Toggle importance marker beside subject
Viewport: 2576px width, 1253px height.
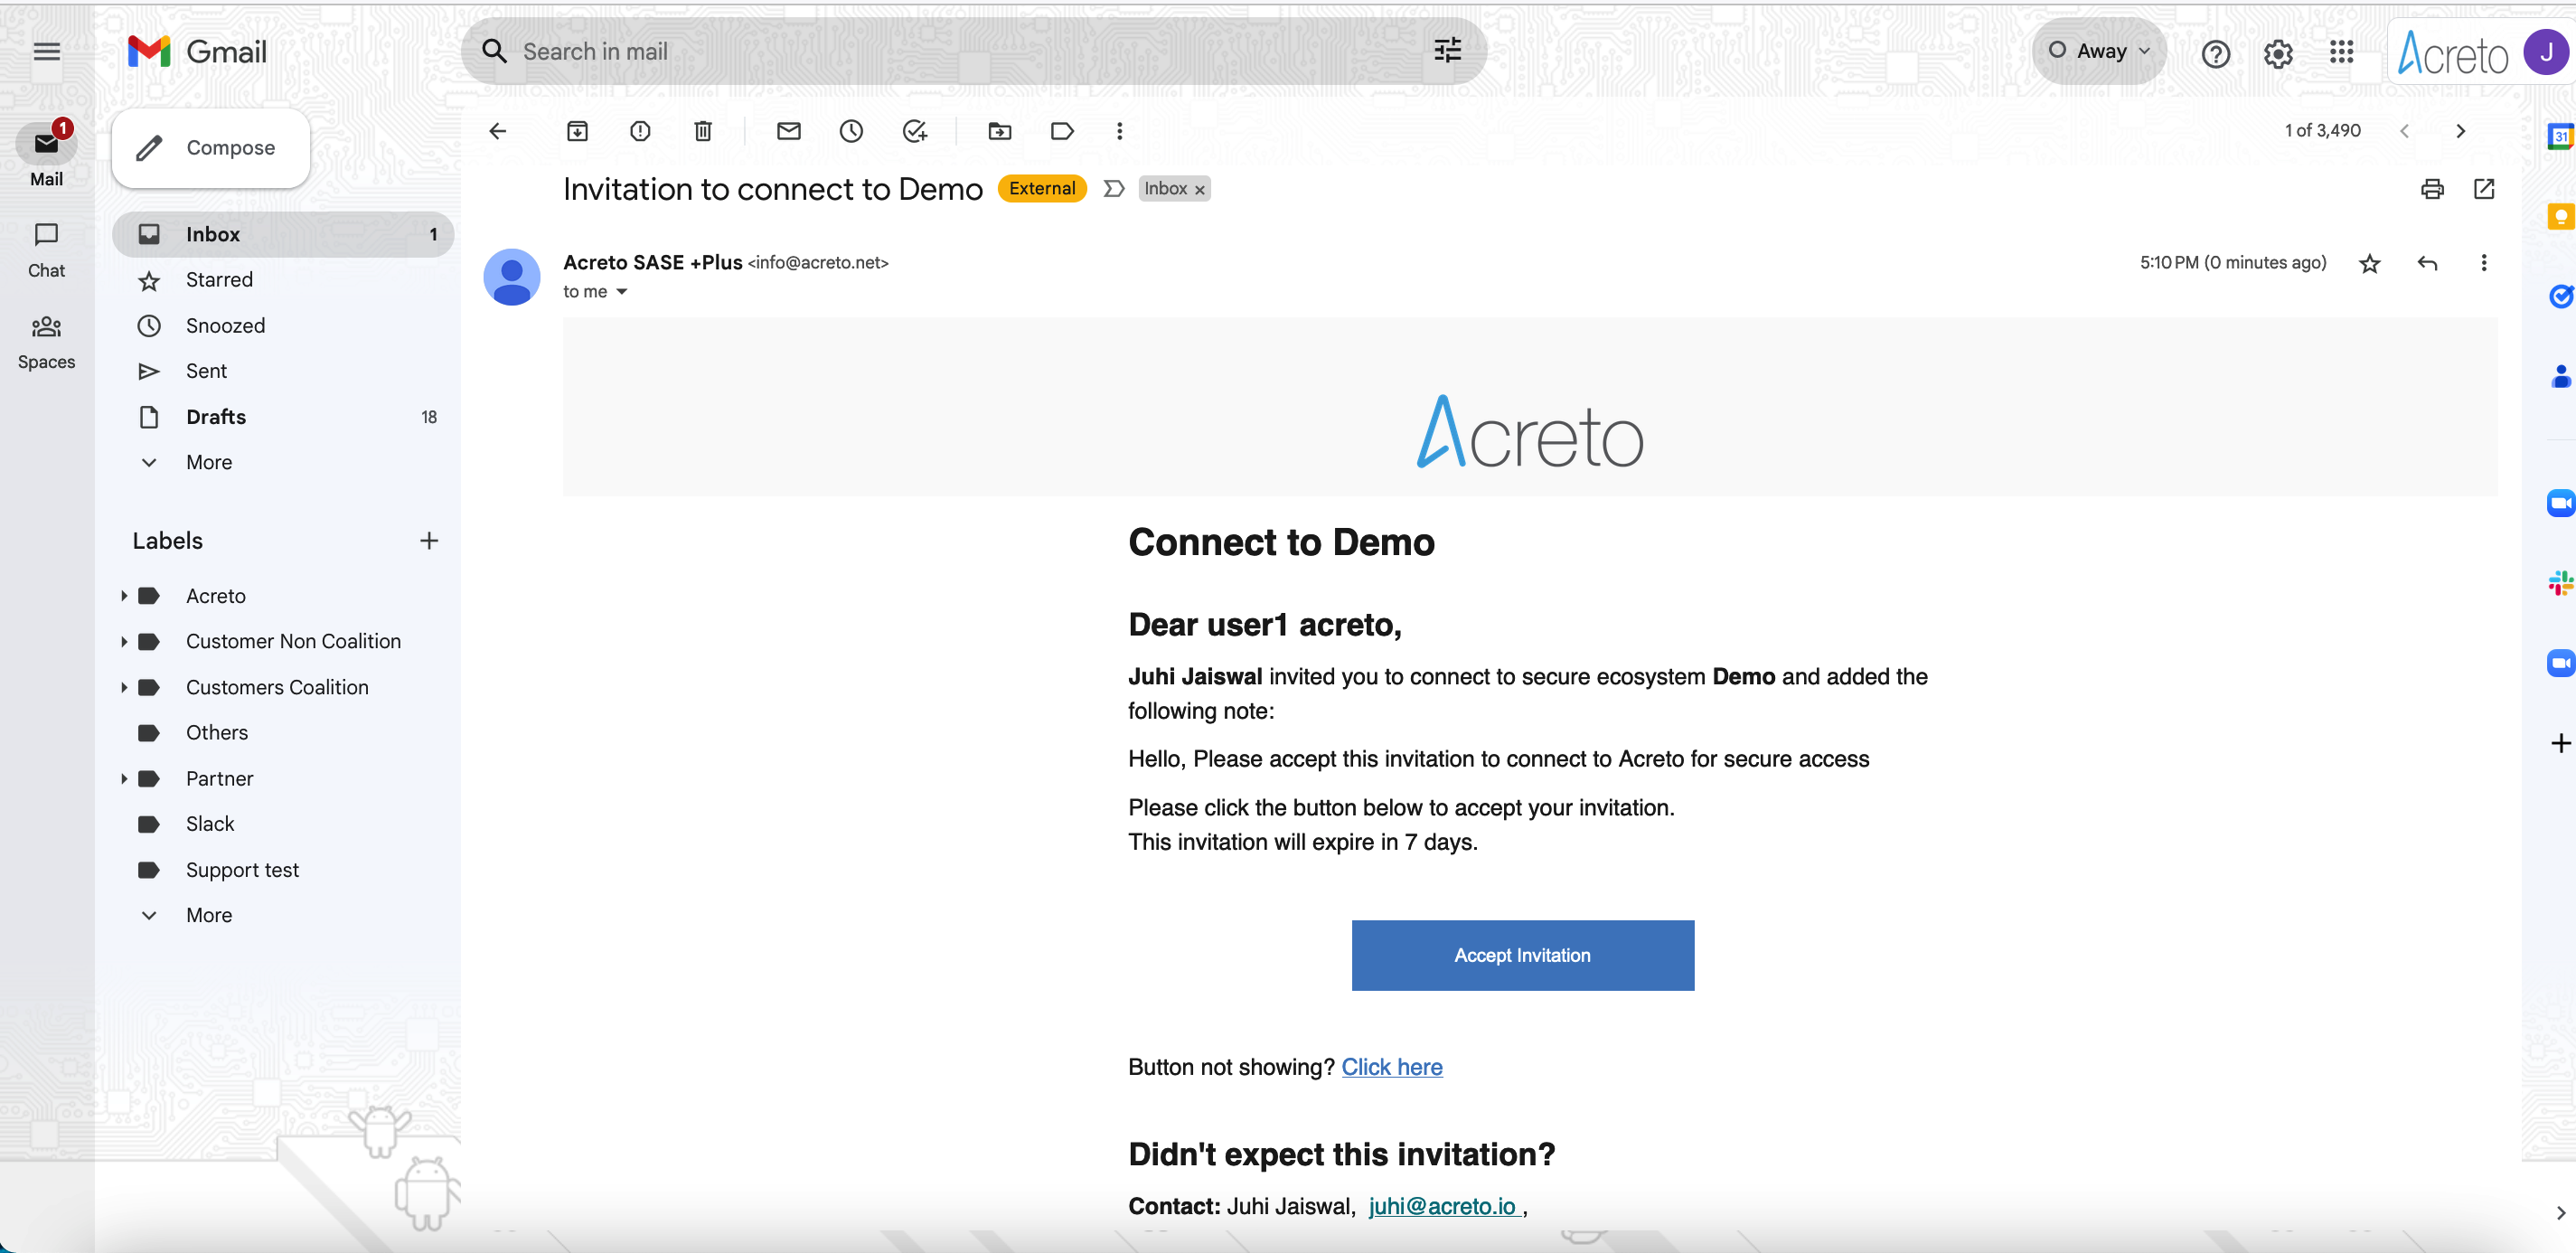point(1113,189)
